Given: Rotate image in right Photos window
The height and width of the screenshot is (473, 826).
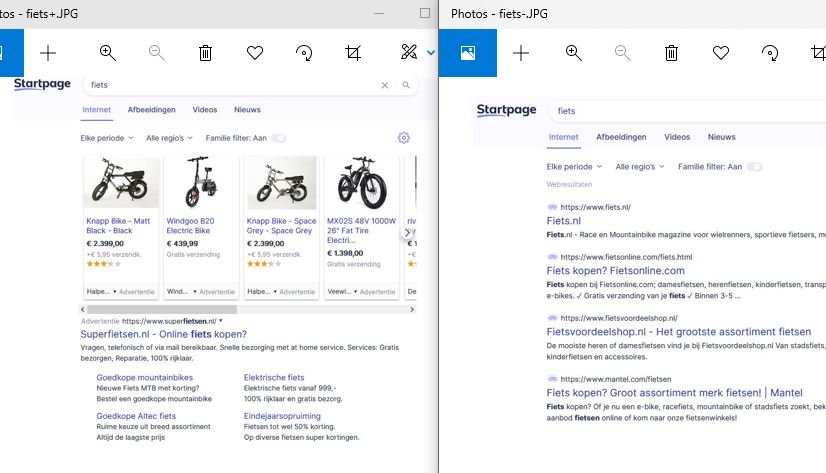Looking at the screenshot, I should [770, 53].
